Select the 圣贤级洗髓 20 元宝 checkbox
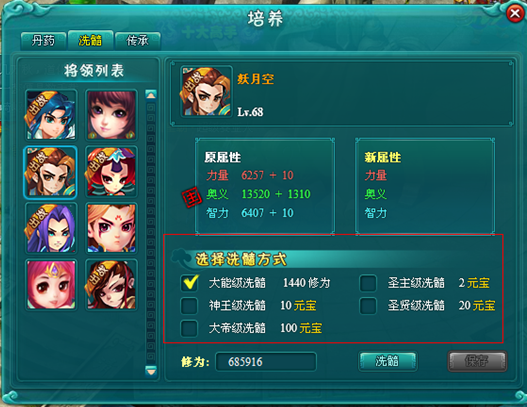 point(368,306)
